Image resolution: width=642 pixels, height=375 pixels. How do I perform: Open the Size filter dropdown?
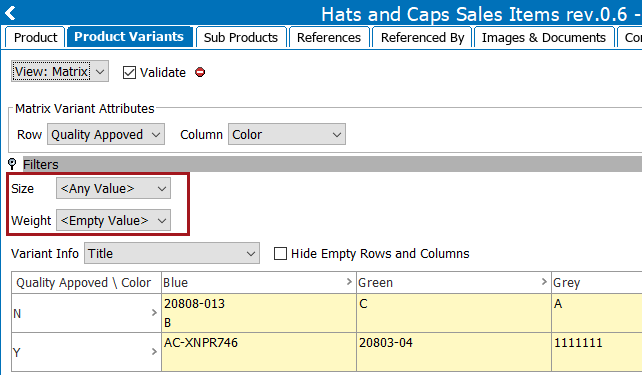pyautogui.click(x=113, y=188)
